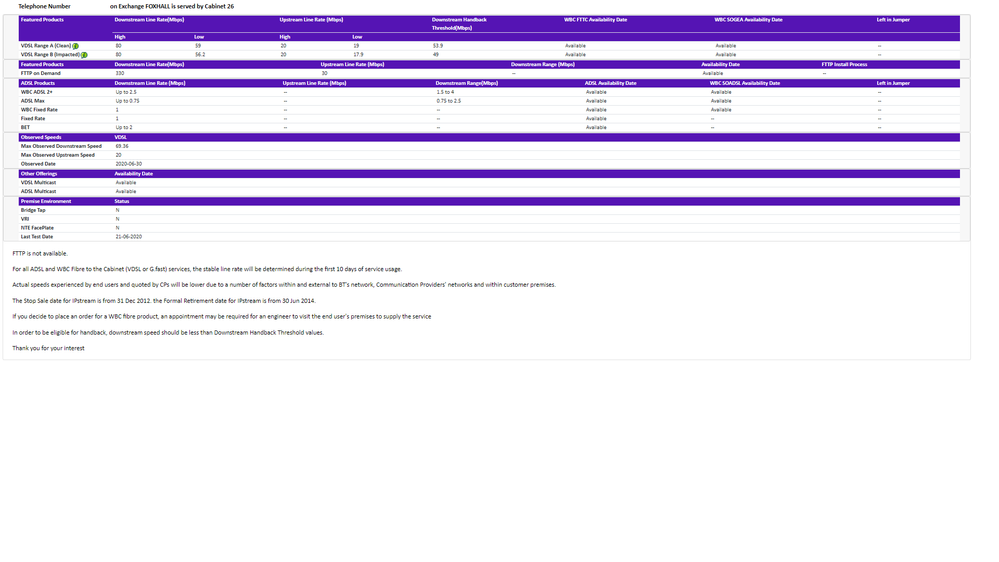Select the Last Test Date value 21-06-2020
Image resolution: width=999 pixels, height=562 pixels.
coord(128,237)
